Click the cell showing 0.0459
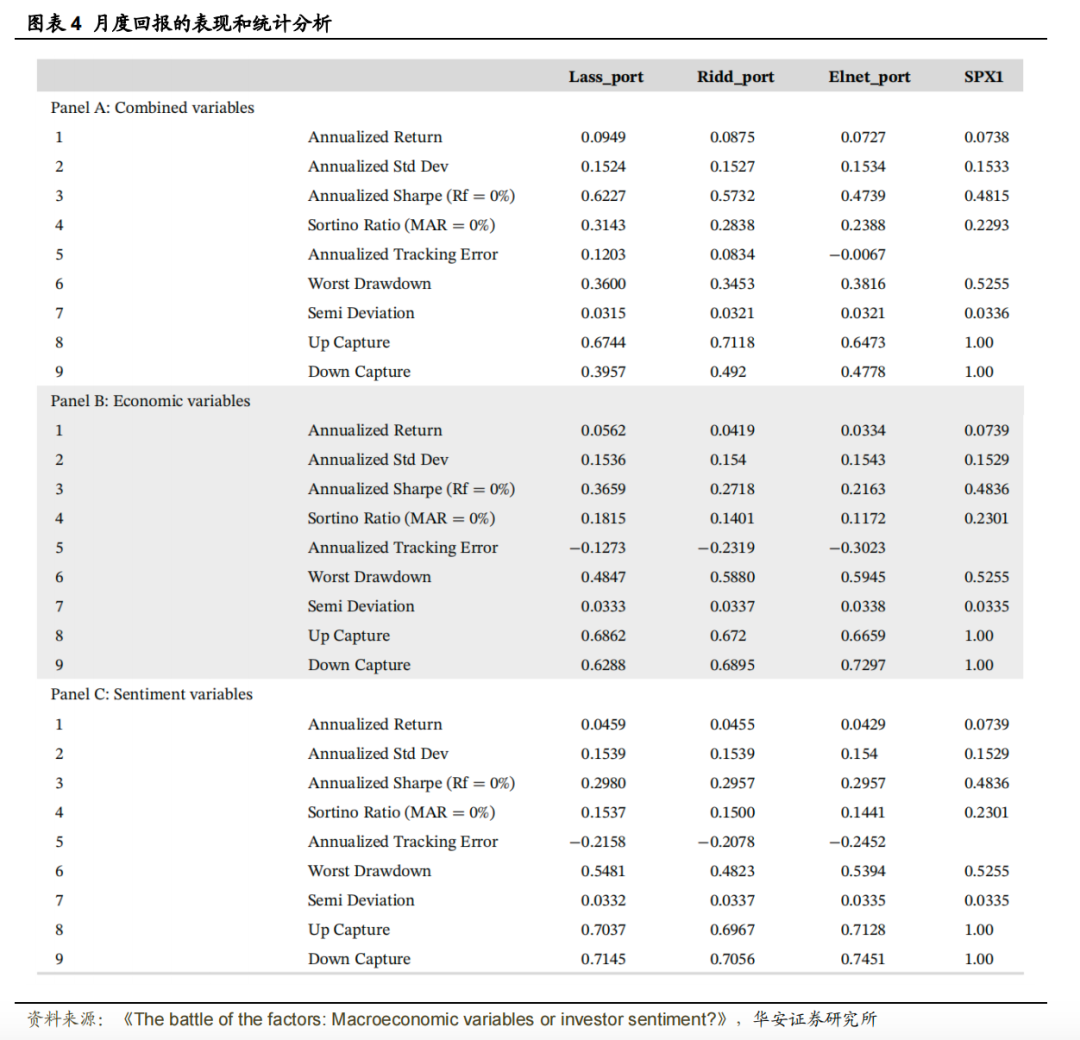Screen dimensions: 1080x1040 [603, 725]
